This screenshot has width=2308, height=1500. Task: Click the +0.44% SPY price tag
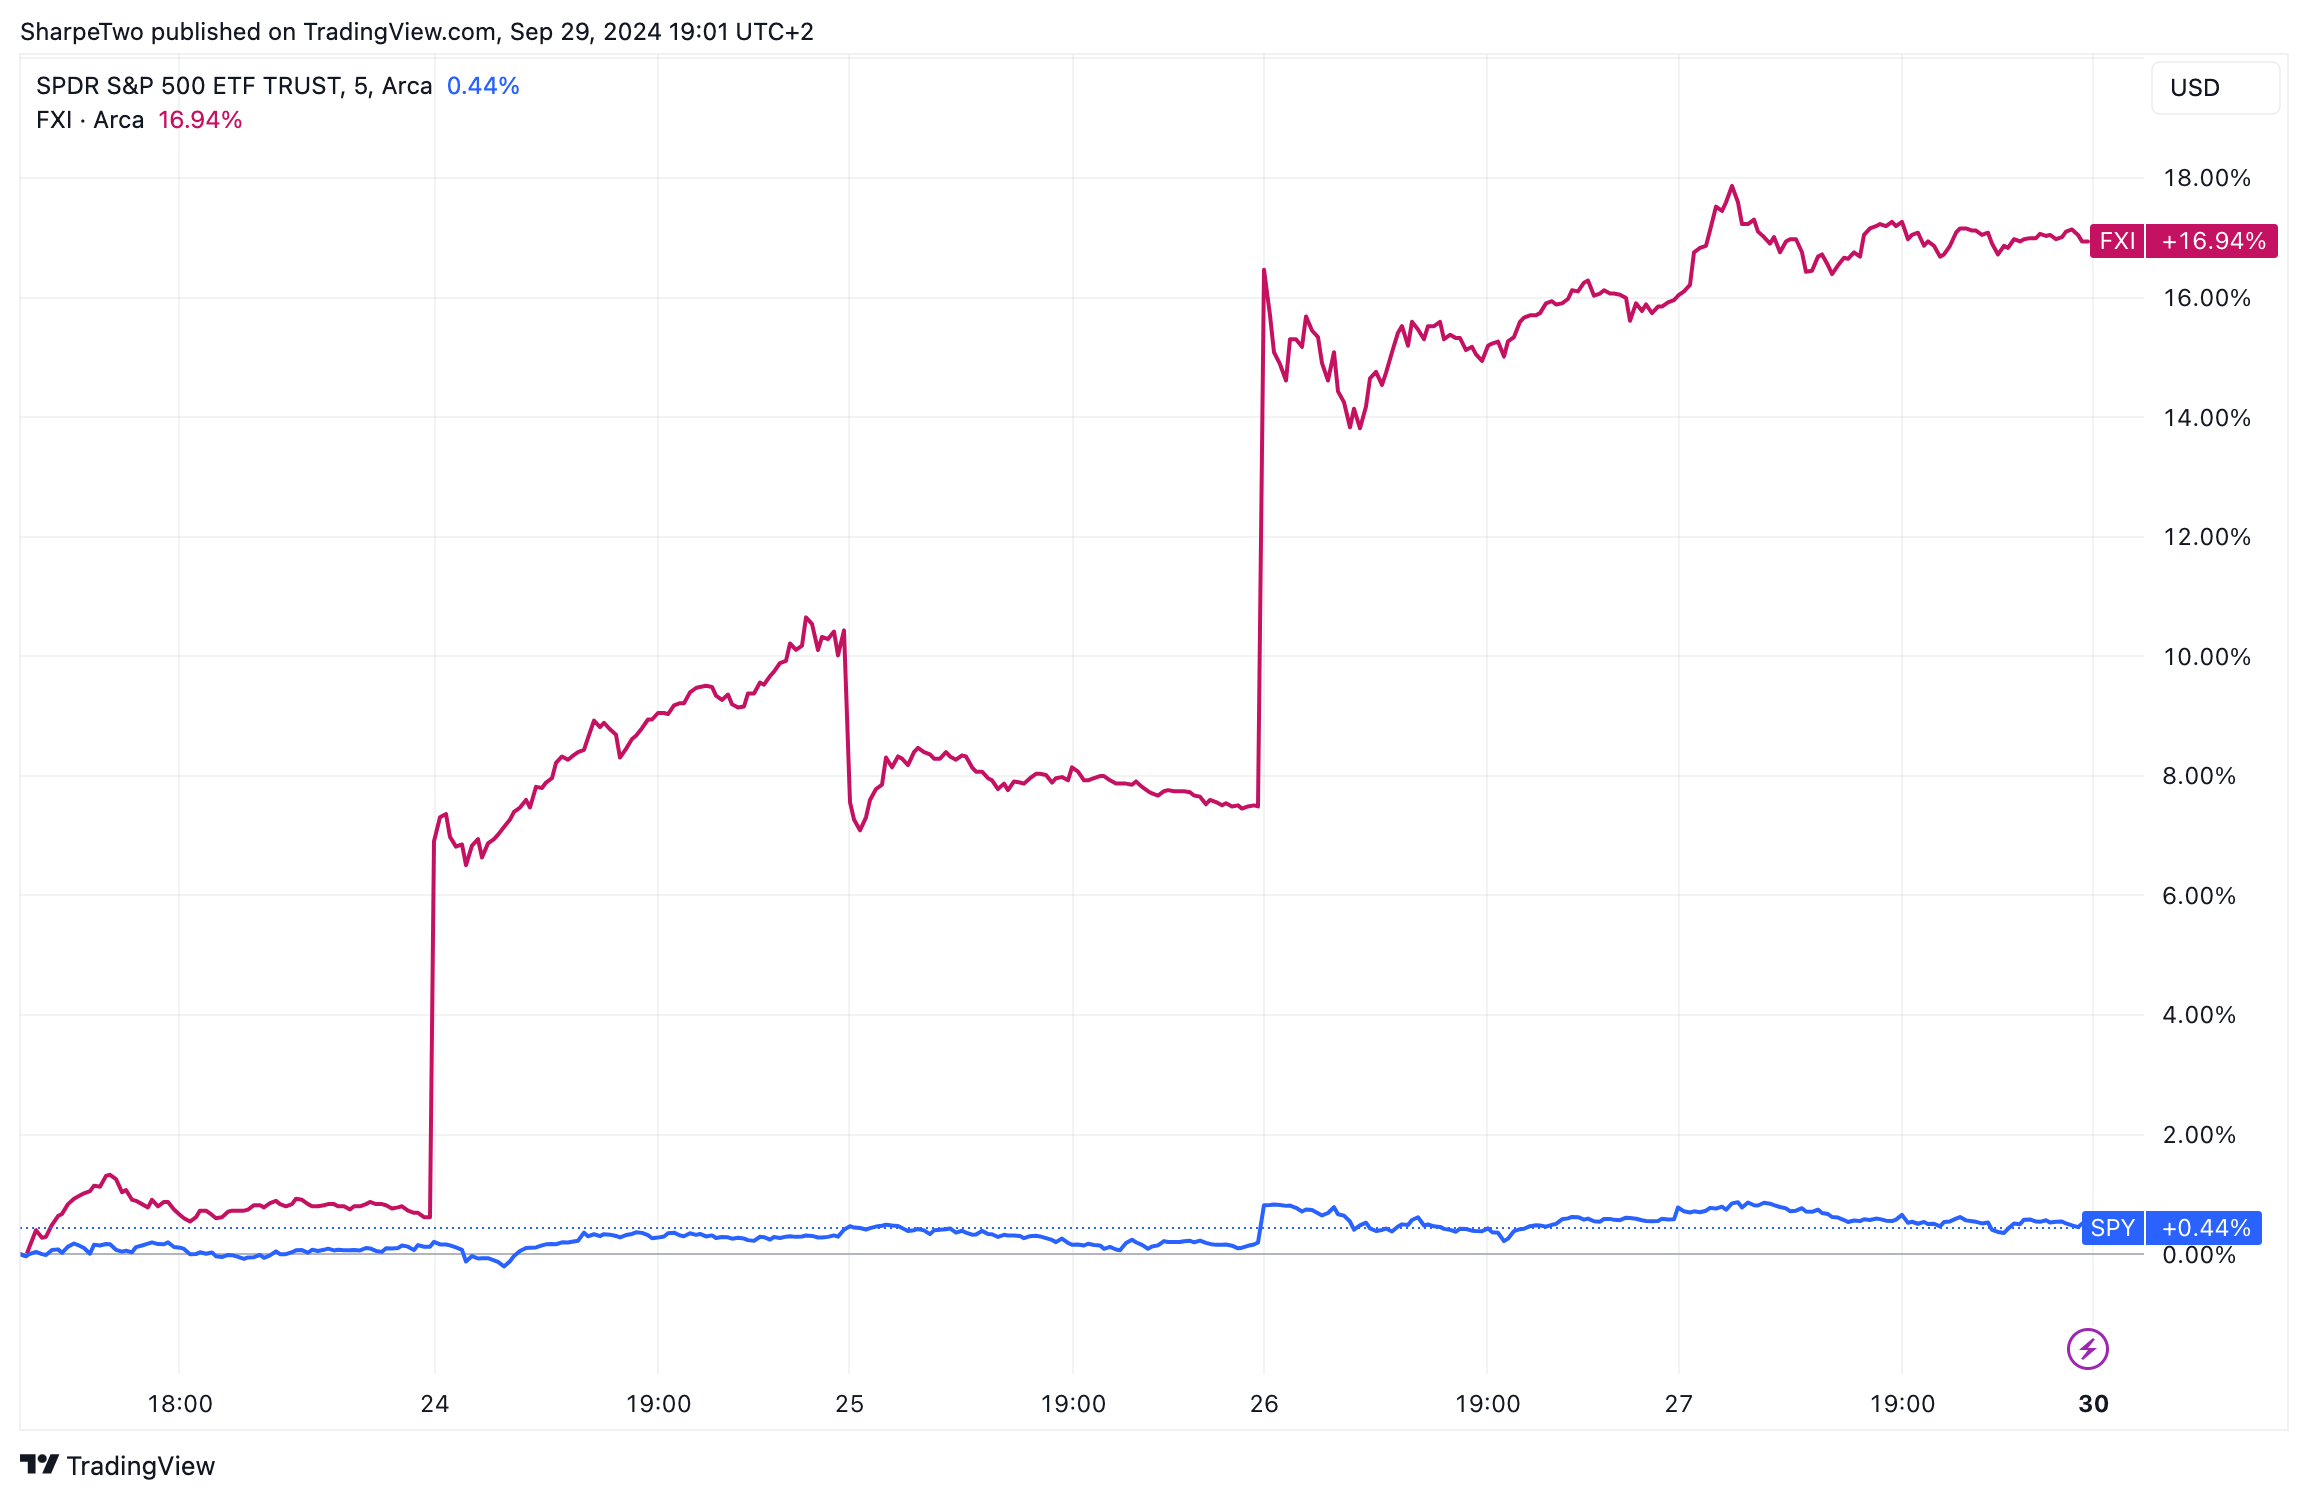(2204, 1228)
